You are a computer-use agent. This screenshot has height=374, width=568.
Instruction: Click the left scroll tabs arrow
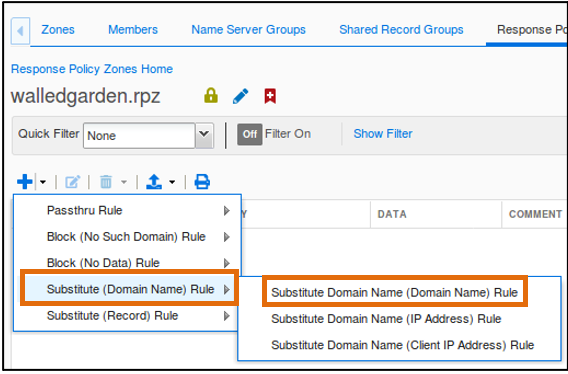20,31
